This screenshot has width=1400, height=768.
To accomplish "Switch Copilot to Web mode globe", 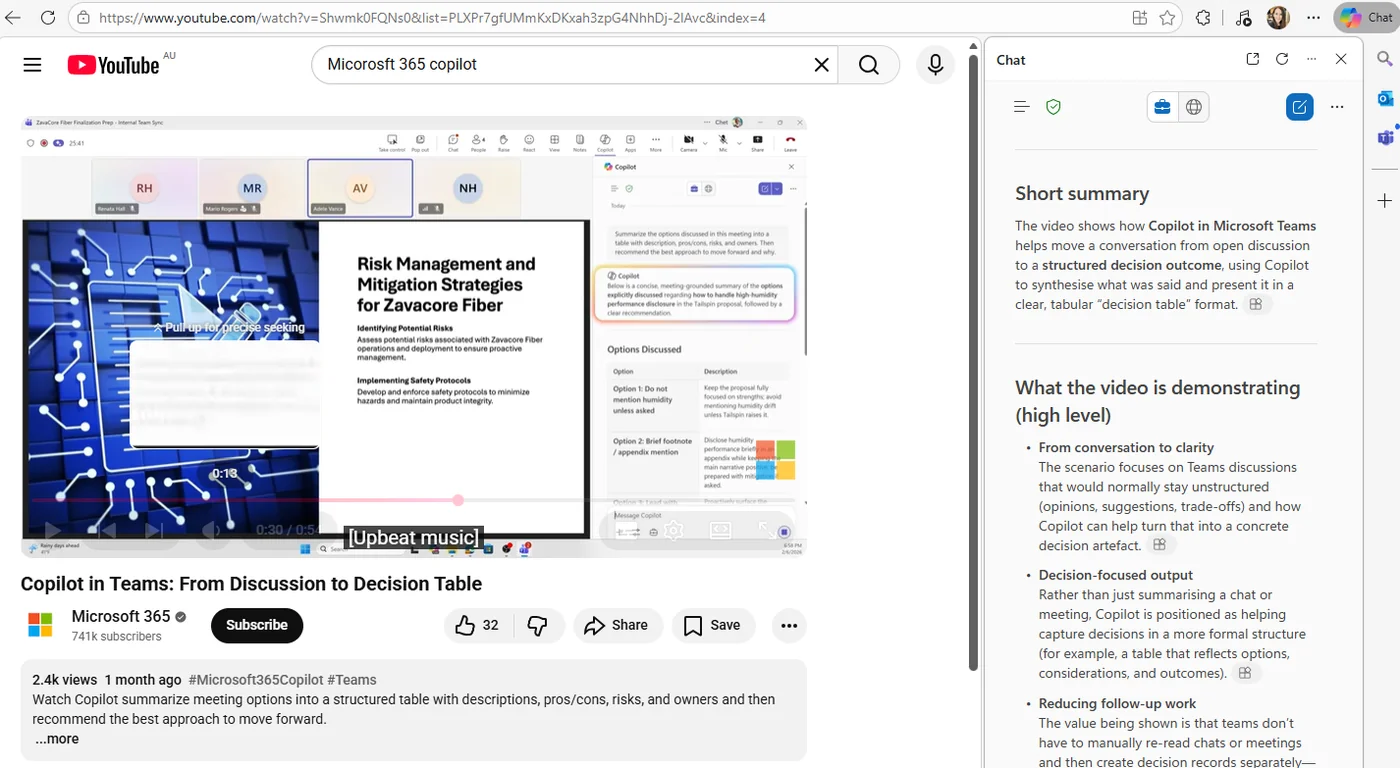I will pyautogui.click(x=1194, y=107).
